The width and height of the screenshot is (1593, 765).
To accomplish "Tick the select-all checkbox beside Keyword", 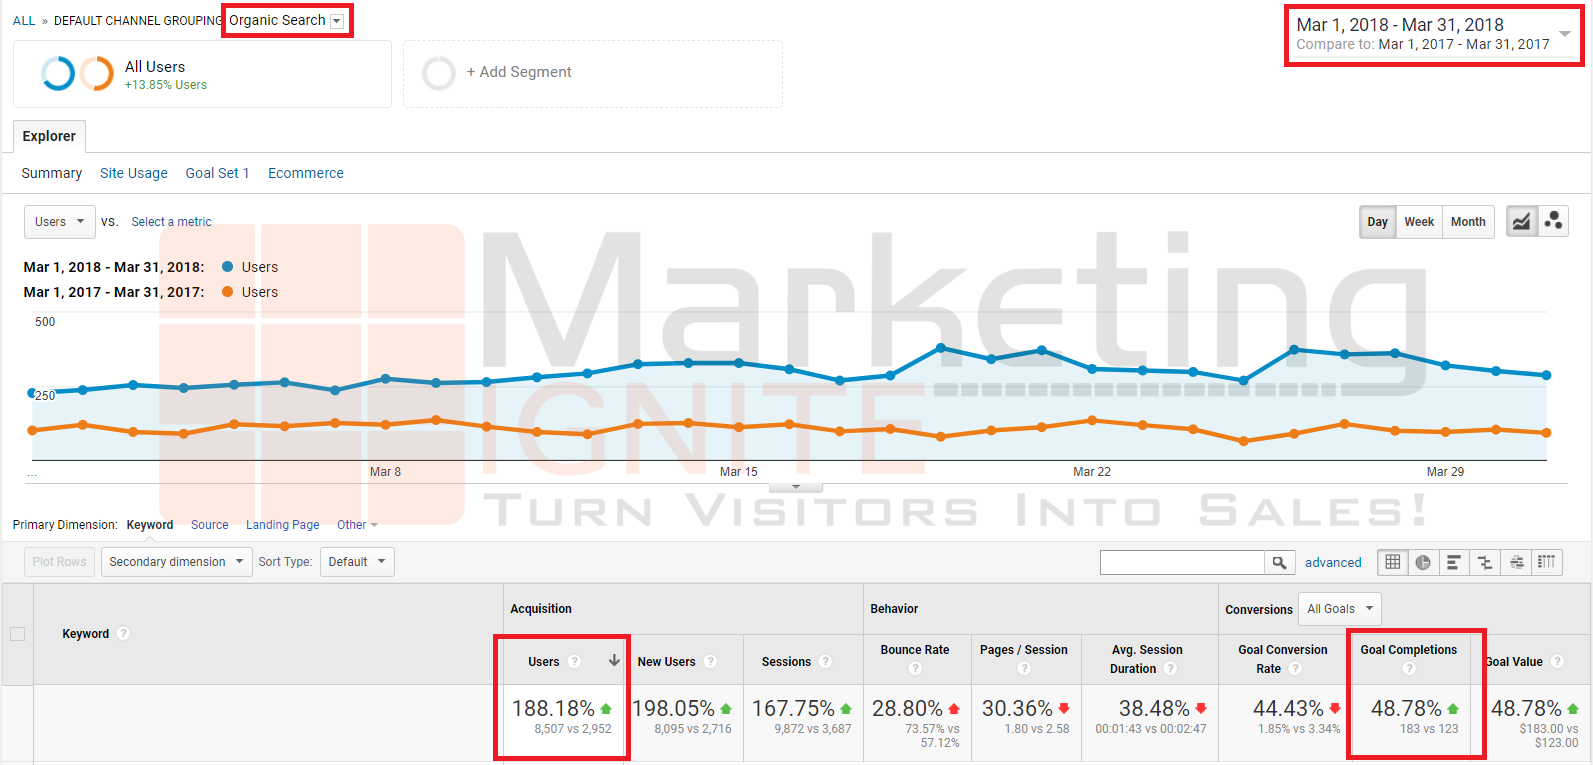I will 17,634.
